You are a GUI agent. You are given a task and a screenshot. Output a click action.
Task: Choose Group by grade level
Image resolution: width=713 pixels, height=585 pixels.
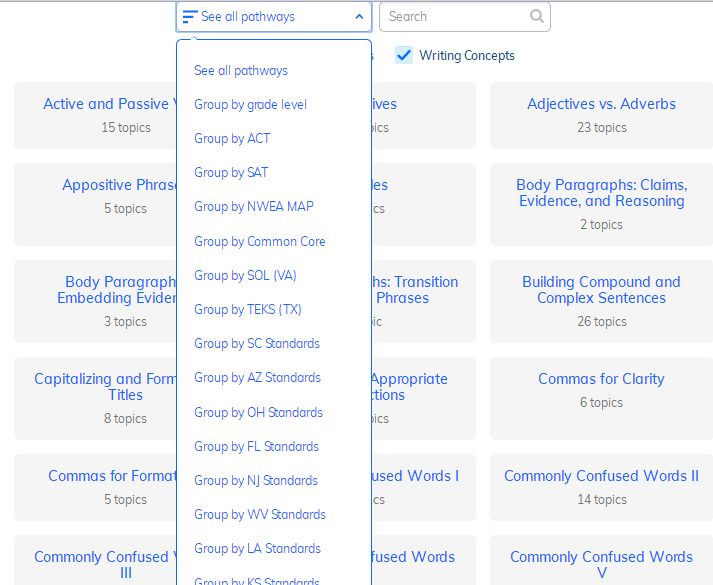[250, 105]
